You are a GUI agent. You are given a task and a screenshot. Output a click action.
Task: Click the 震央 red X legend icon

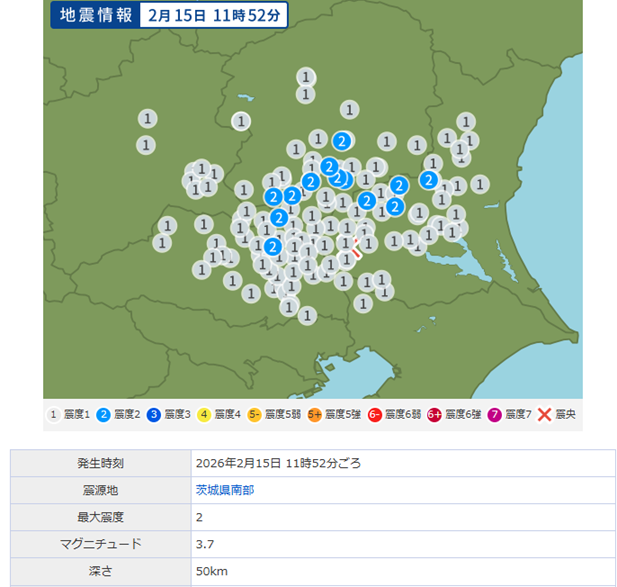(x=544, y=414)
